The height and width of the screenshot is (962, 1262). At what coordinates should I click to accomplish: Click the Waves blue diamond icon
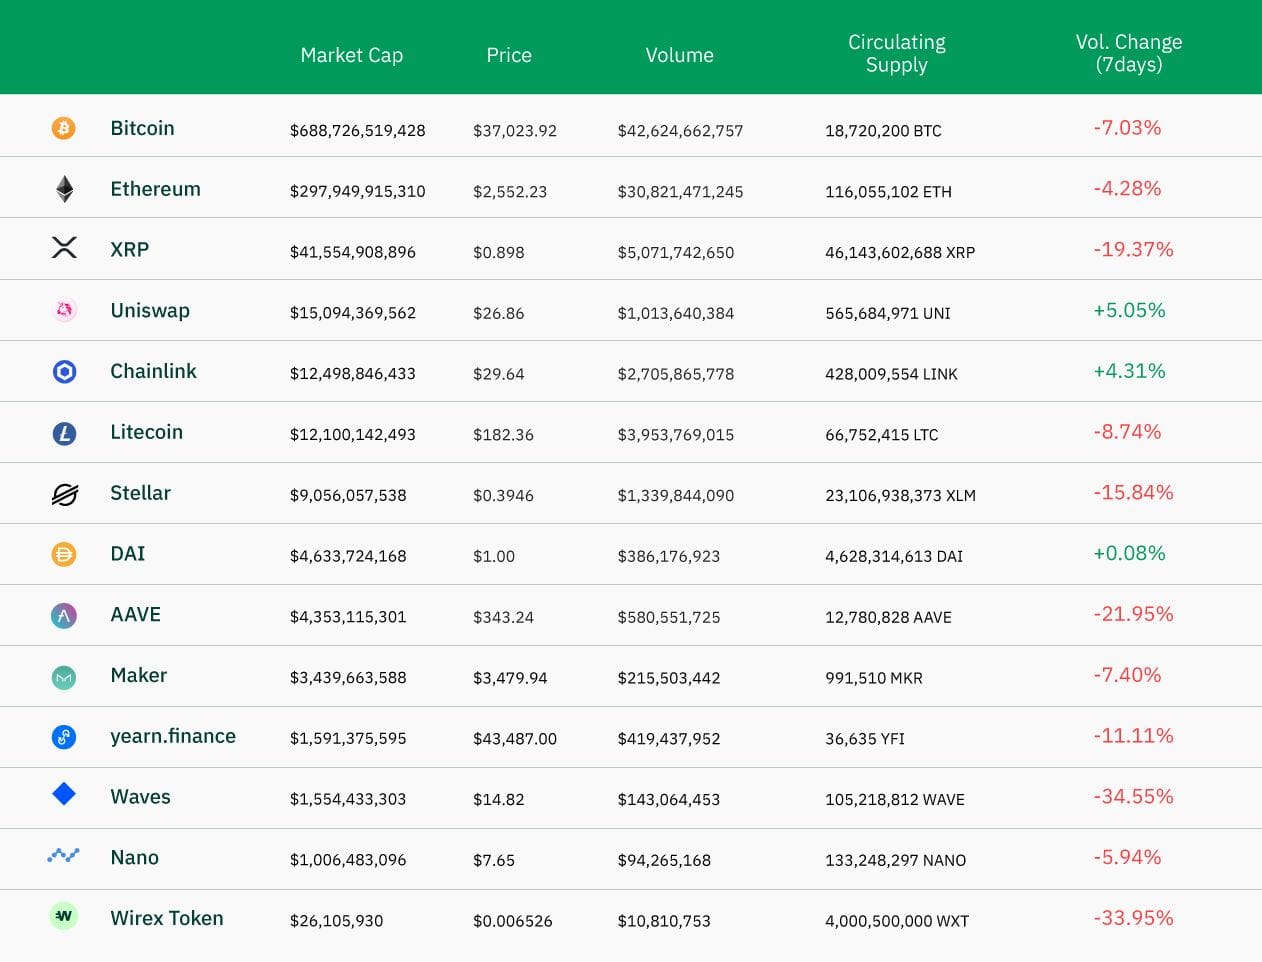(x=64, y=794)
